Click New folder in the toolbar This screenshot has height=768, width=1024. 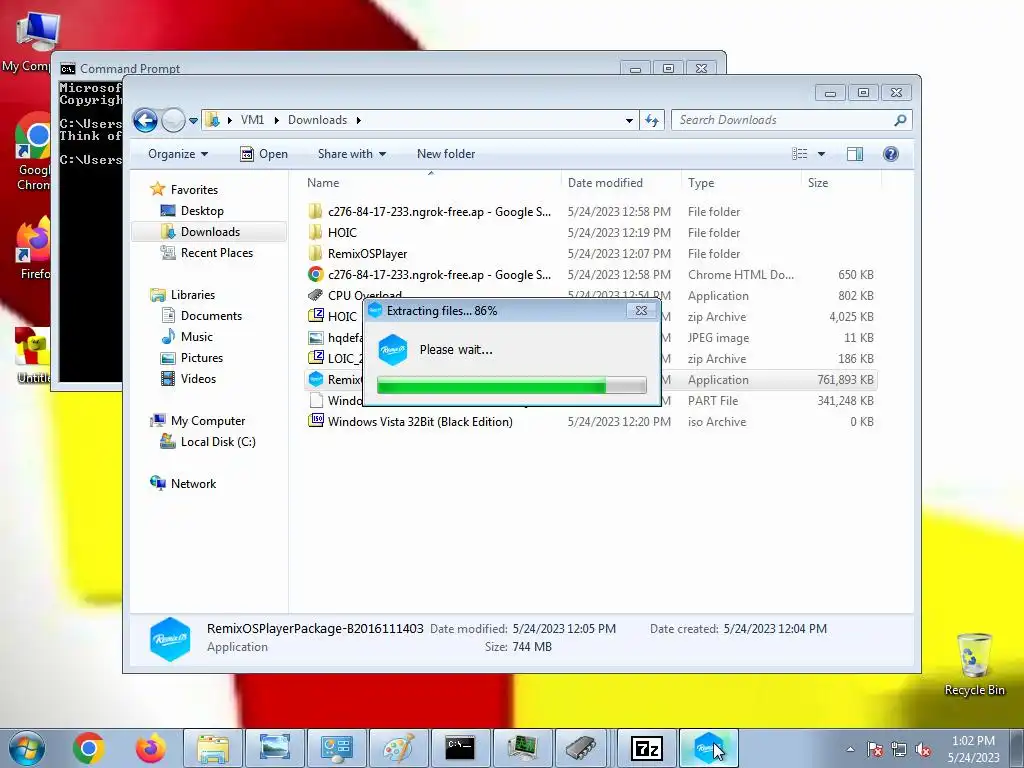446,154
